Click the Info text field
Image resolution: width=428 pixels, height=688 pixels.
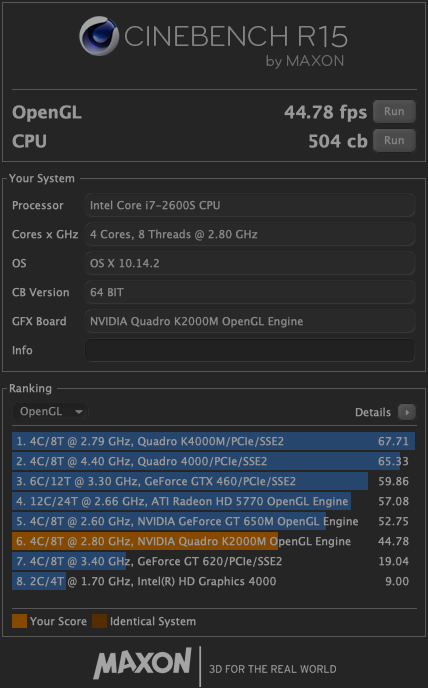coord(250,350)
